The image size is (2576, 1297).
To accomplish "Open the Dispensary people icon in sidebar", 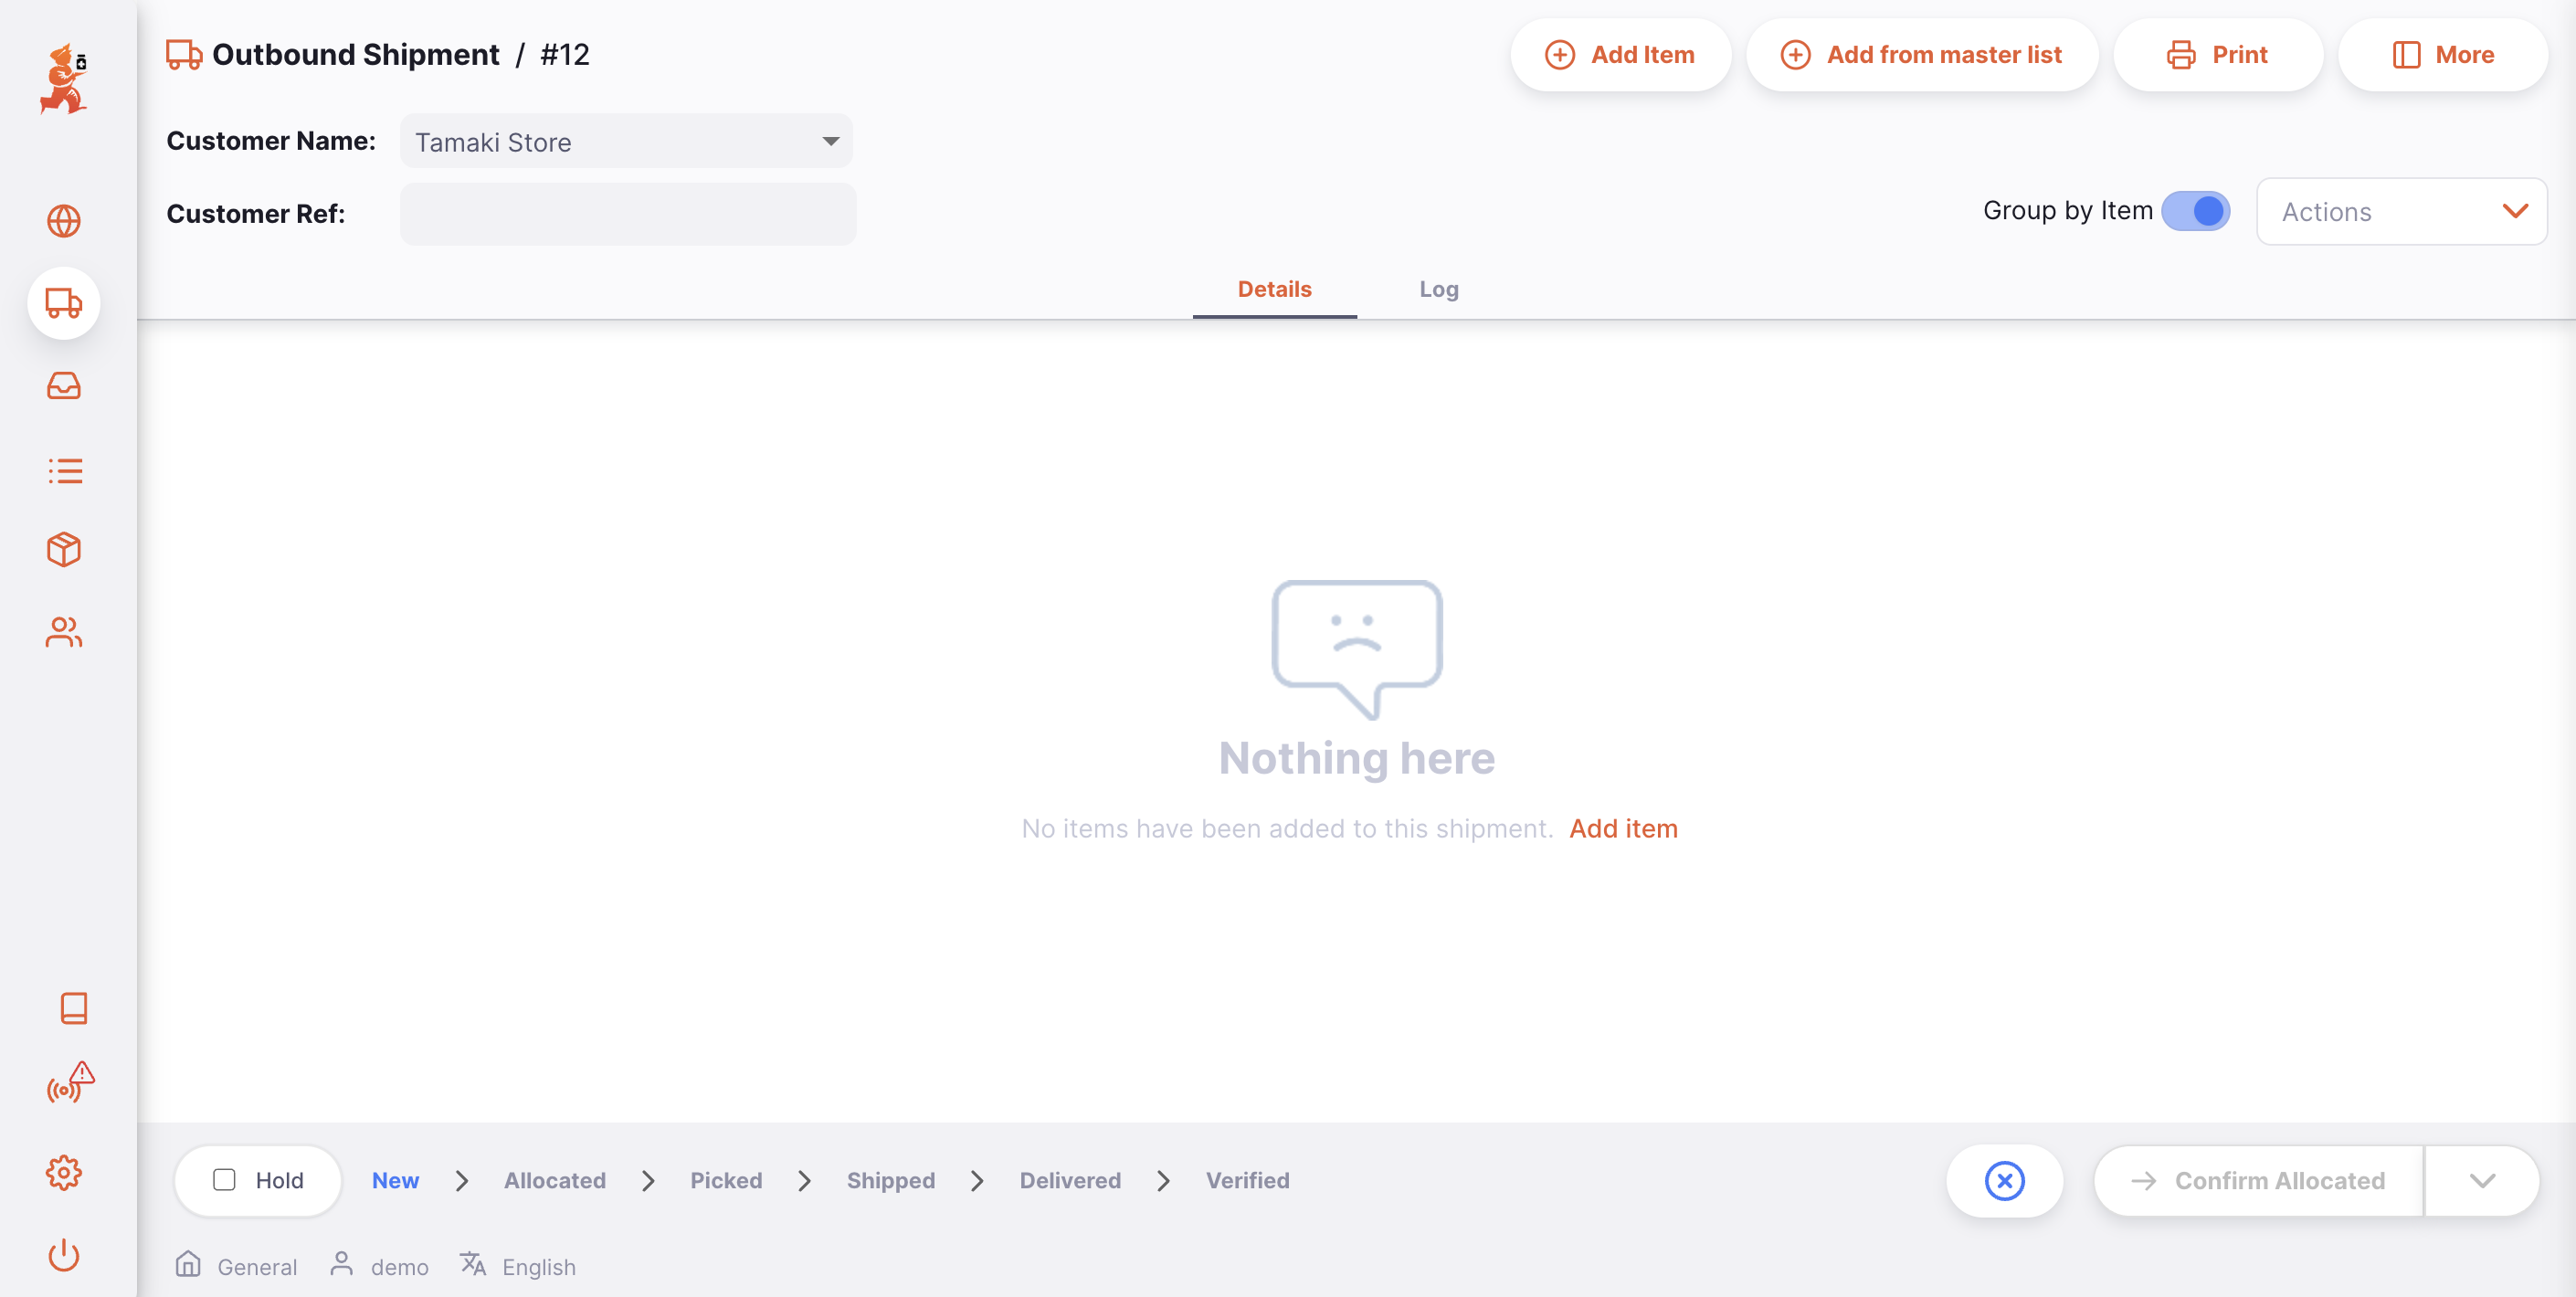I will [x=64, y=632].
